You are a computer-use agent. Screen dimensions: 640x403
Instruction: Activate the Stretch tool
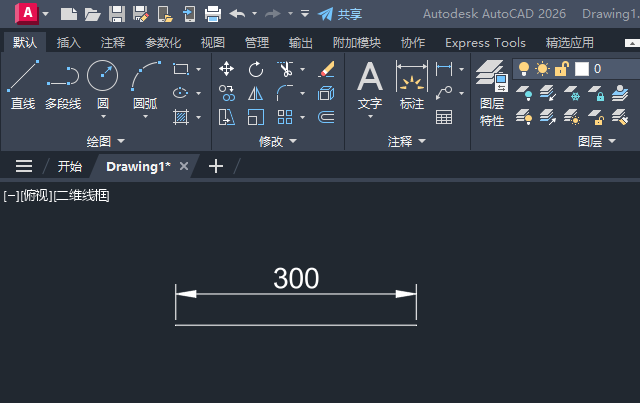coord(227,117)
